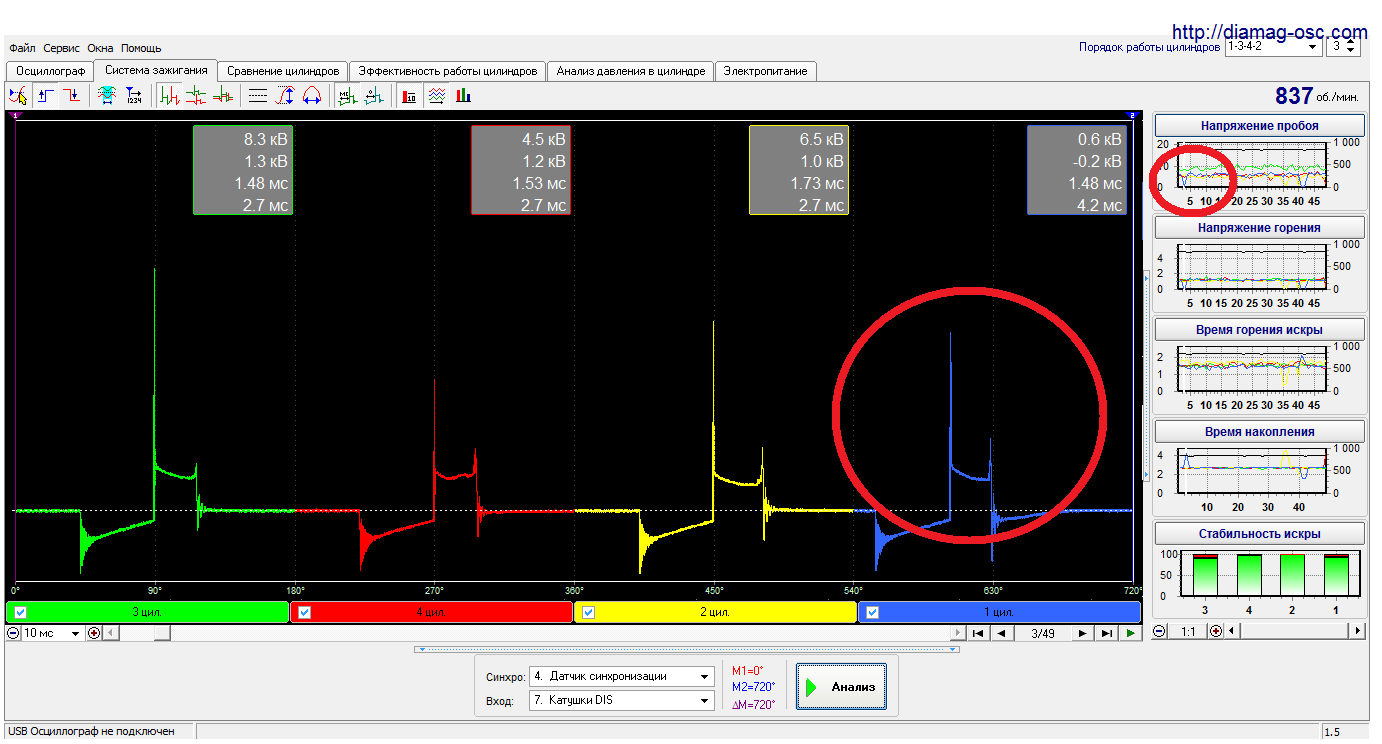This screenshot has width=1382, height=744.
Task: Jump to last frame button
Action: (1106, 633)
